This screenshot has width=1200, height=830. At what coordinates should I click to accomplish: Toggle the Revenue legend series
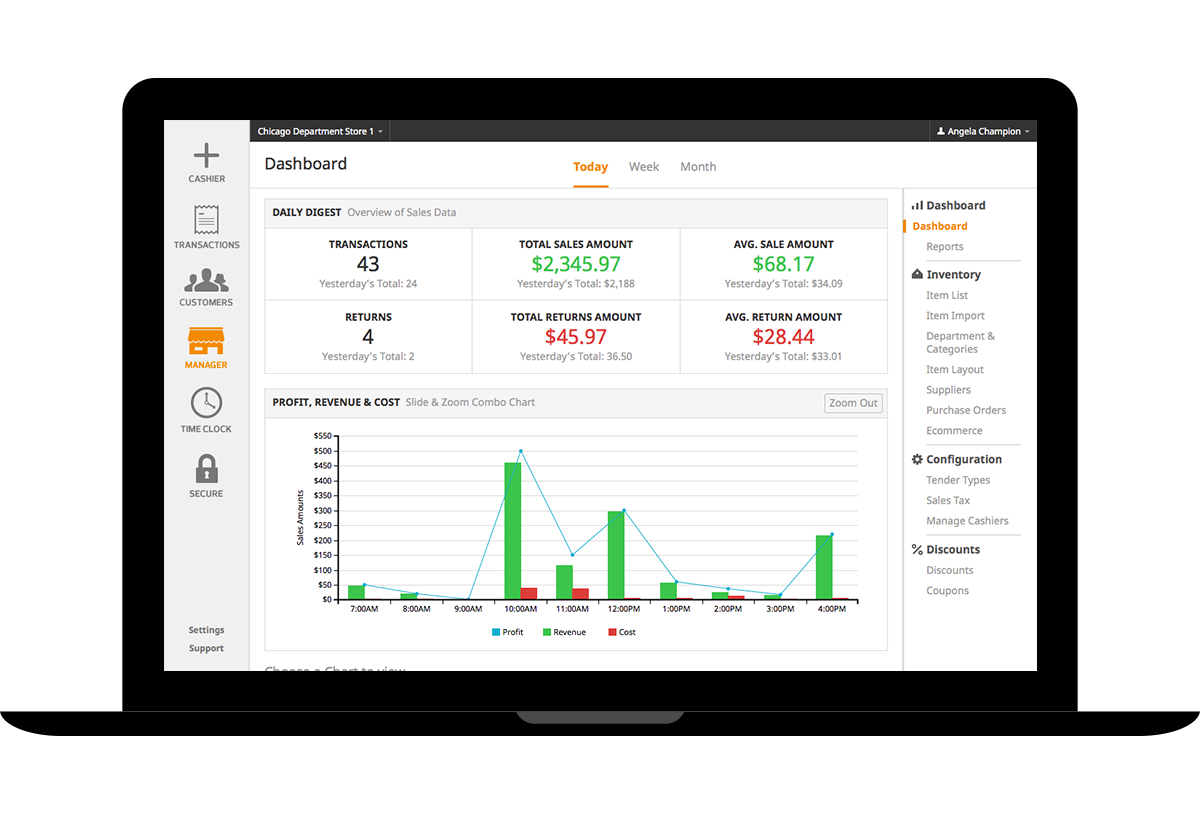(x=564, y=632)
